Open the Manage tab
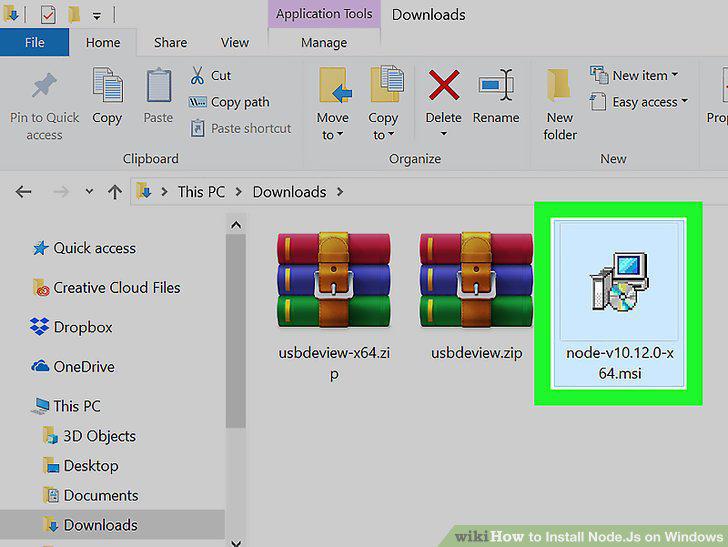 point(324,42)
